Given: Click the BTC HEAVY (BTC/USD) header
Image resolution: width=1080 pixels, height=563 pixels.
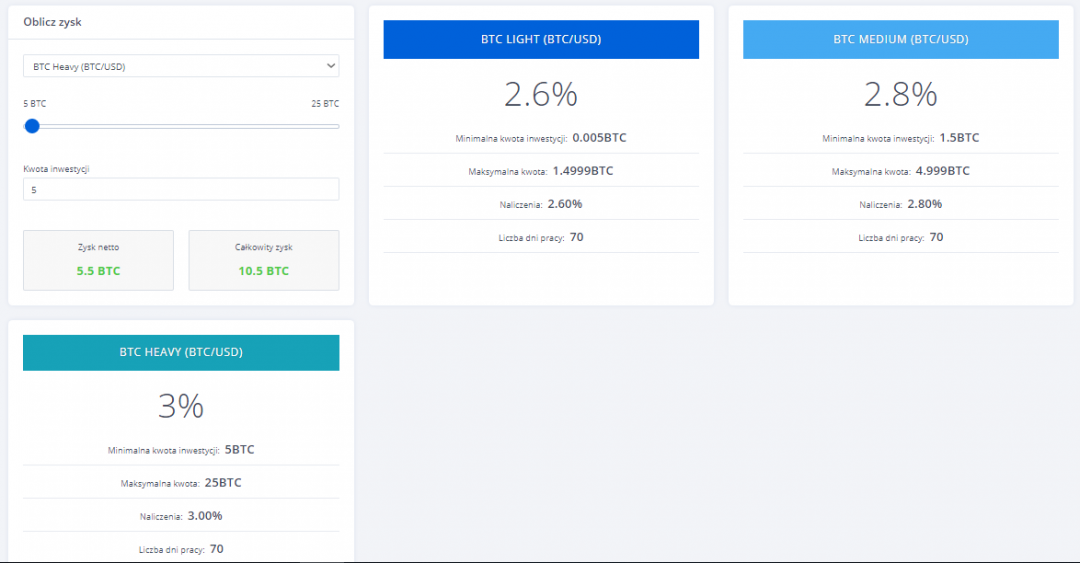Looking at the screenshot, I should tap(181, 352).
